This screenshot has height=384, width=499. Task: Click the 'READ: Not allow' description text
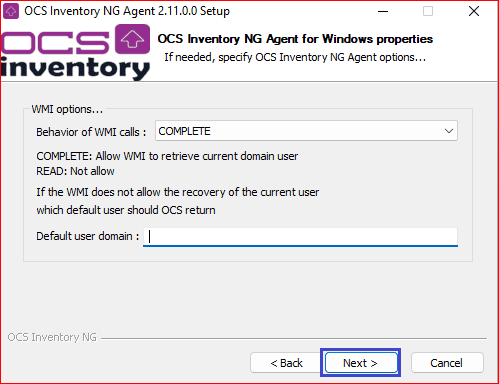[x=75, y=171]
